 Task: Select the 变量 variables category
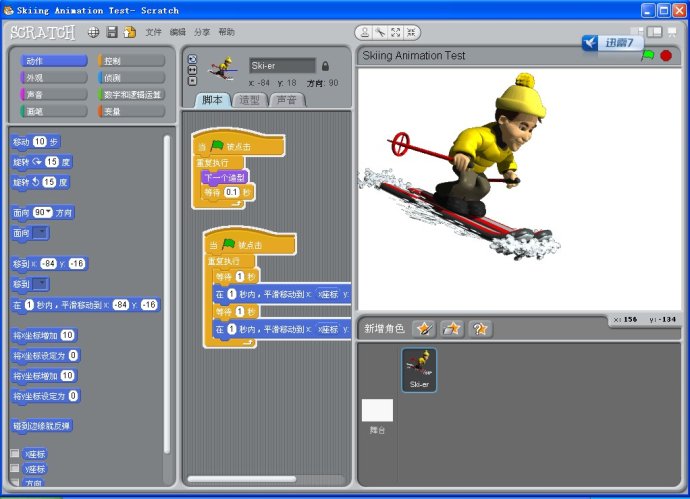(x=132, y=111)
